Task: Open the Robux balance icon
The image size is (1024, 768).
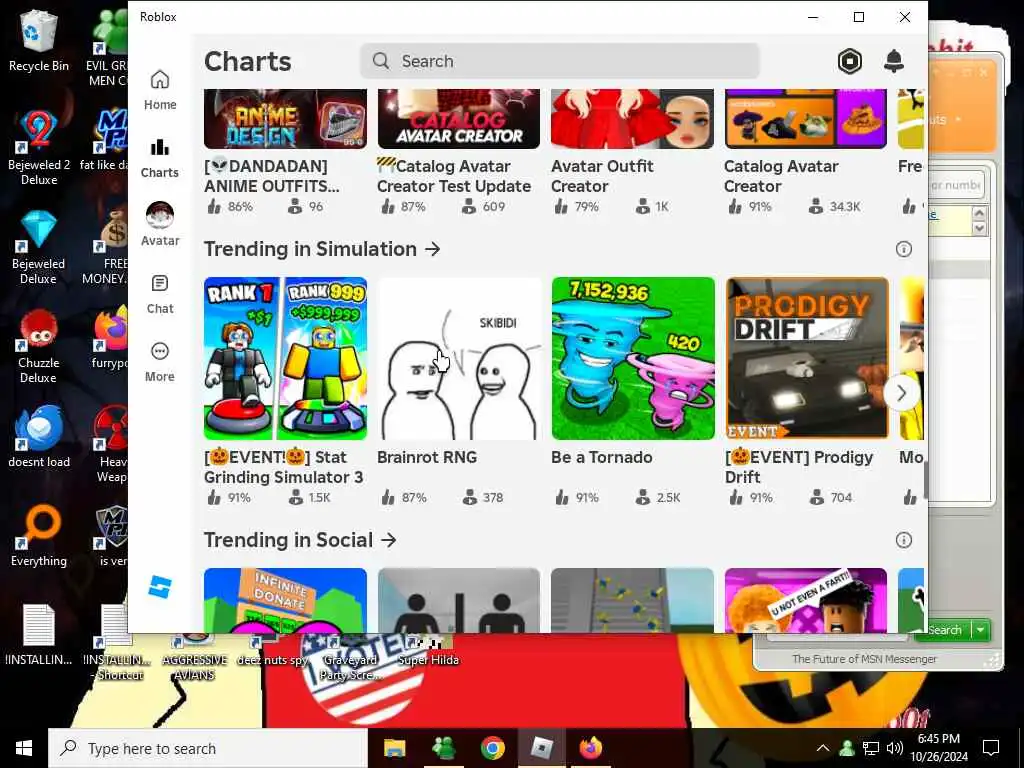Action: (850, 61)
